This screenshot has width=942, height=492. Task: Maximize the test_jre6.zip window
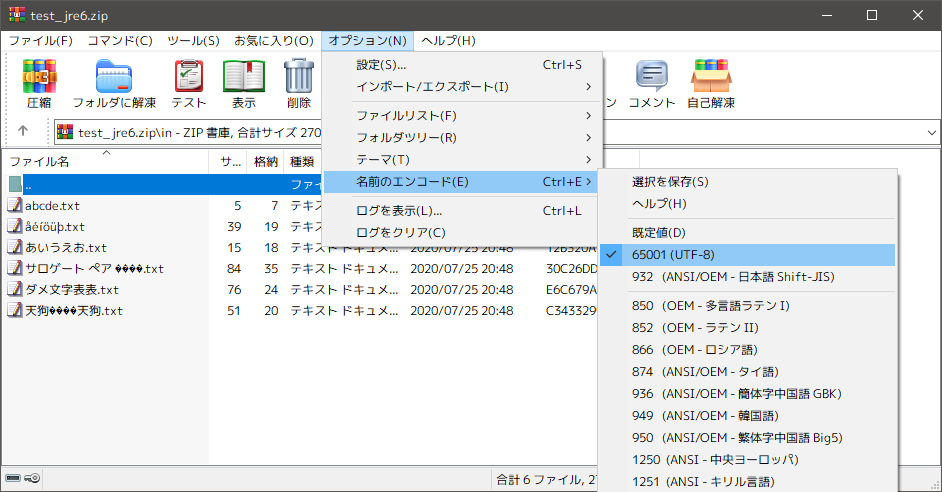pyautogui.click(x=872, y=15)
